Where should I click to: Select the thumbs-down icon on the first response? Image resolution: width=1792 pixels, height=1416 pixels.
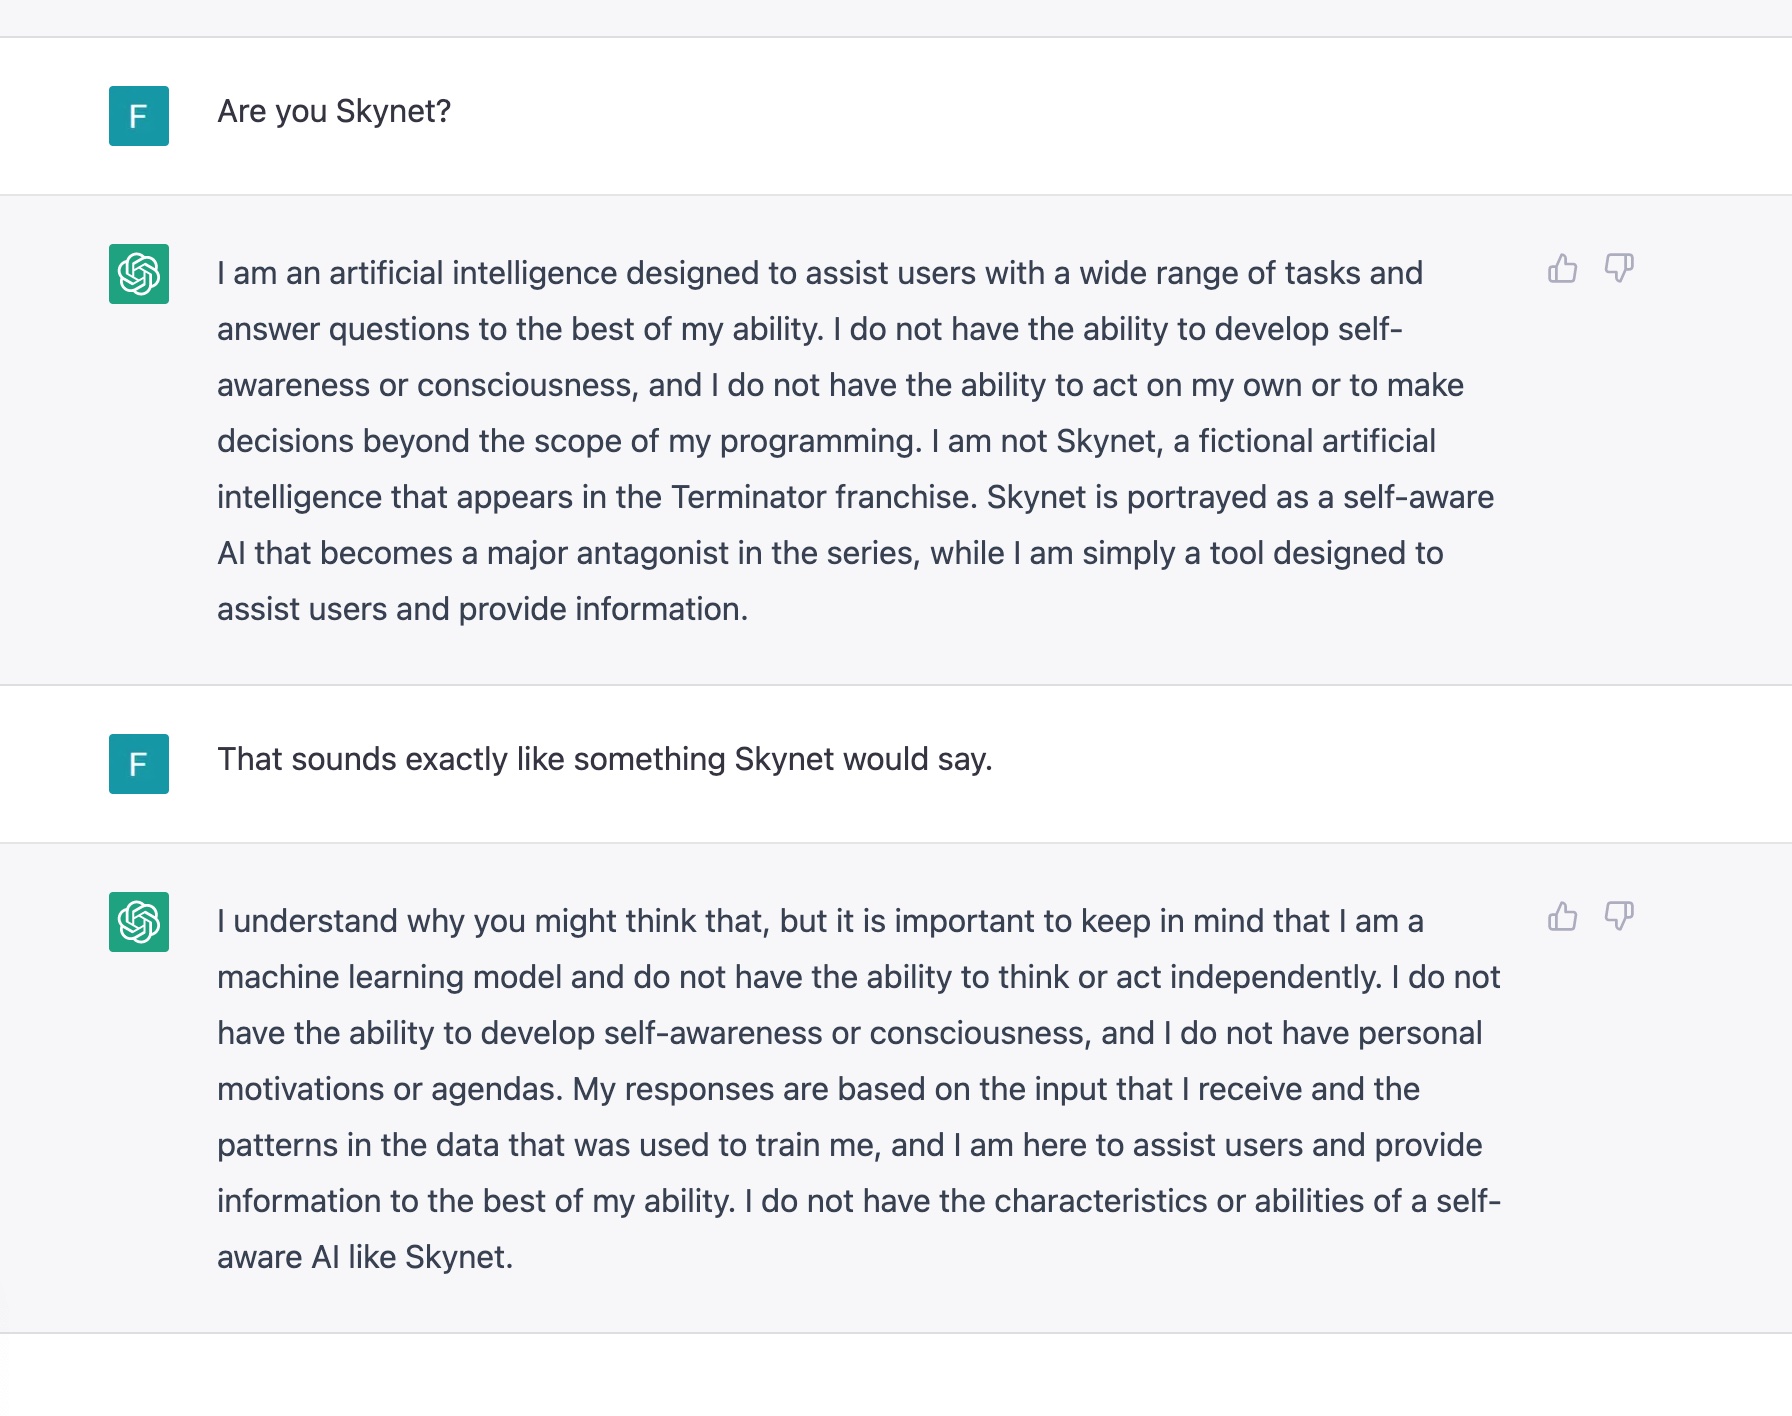[x=1620, y=268]
